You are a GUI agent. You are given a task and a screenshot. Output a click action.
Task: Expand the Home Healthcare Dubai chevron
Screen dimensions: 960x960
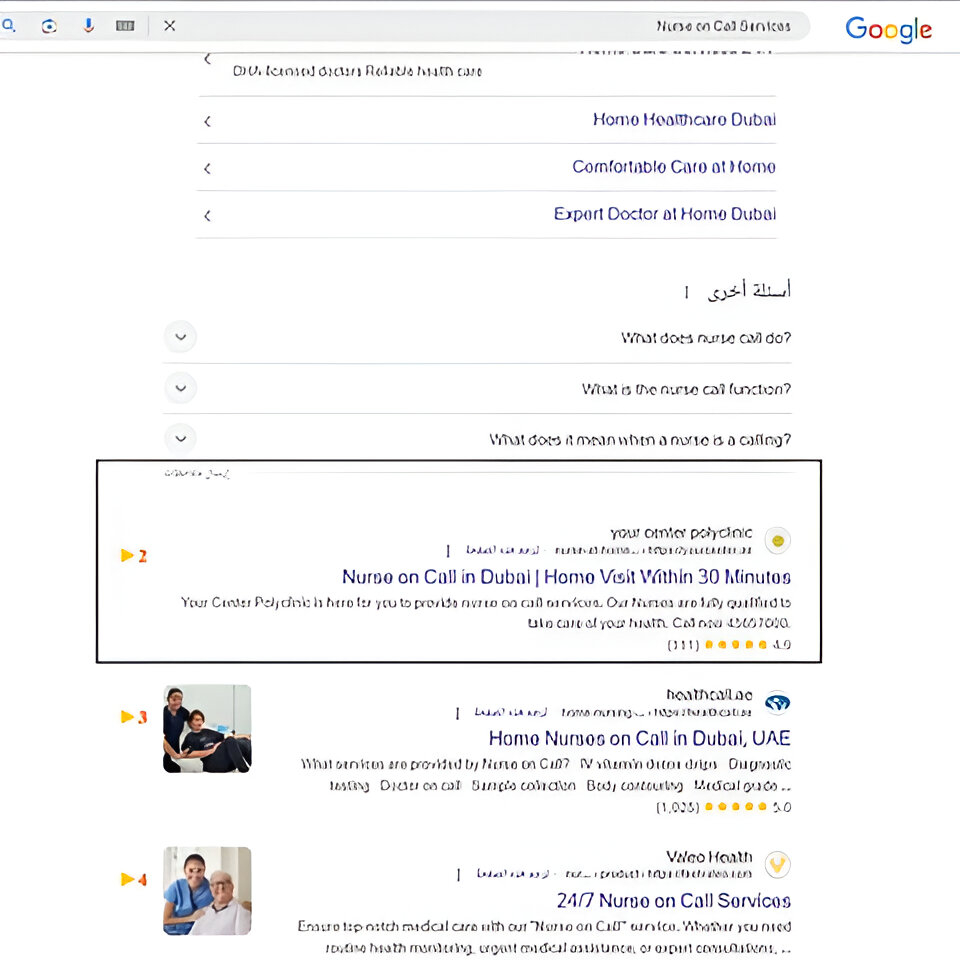[x=208, y=121]
